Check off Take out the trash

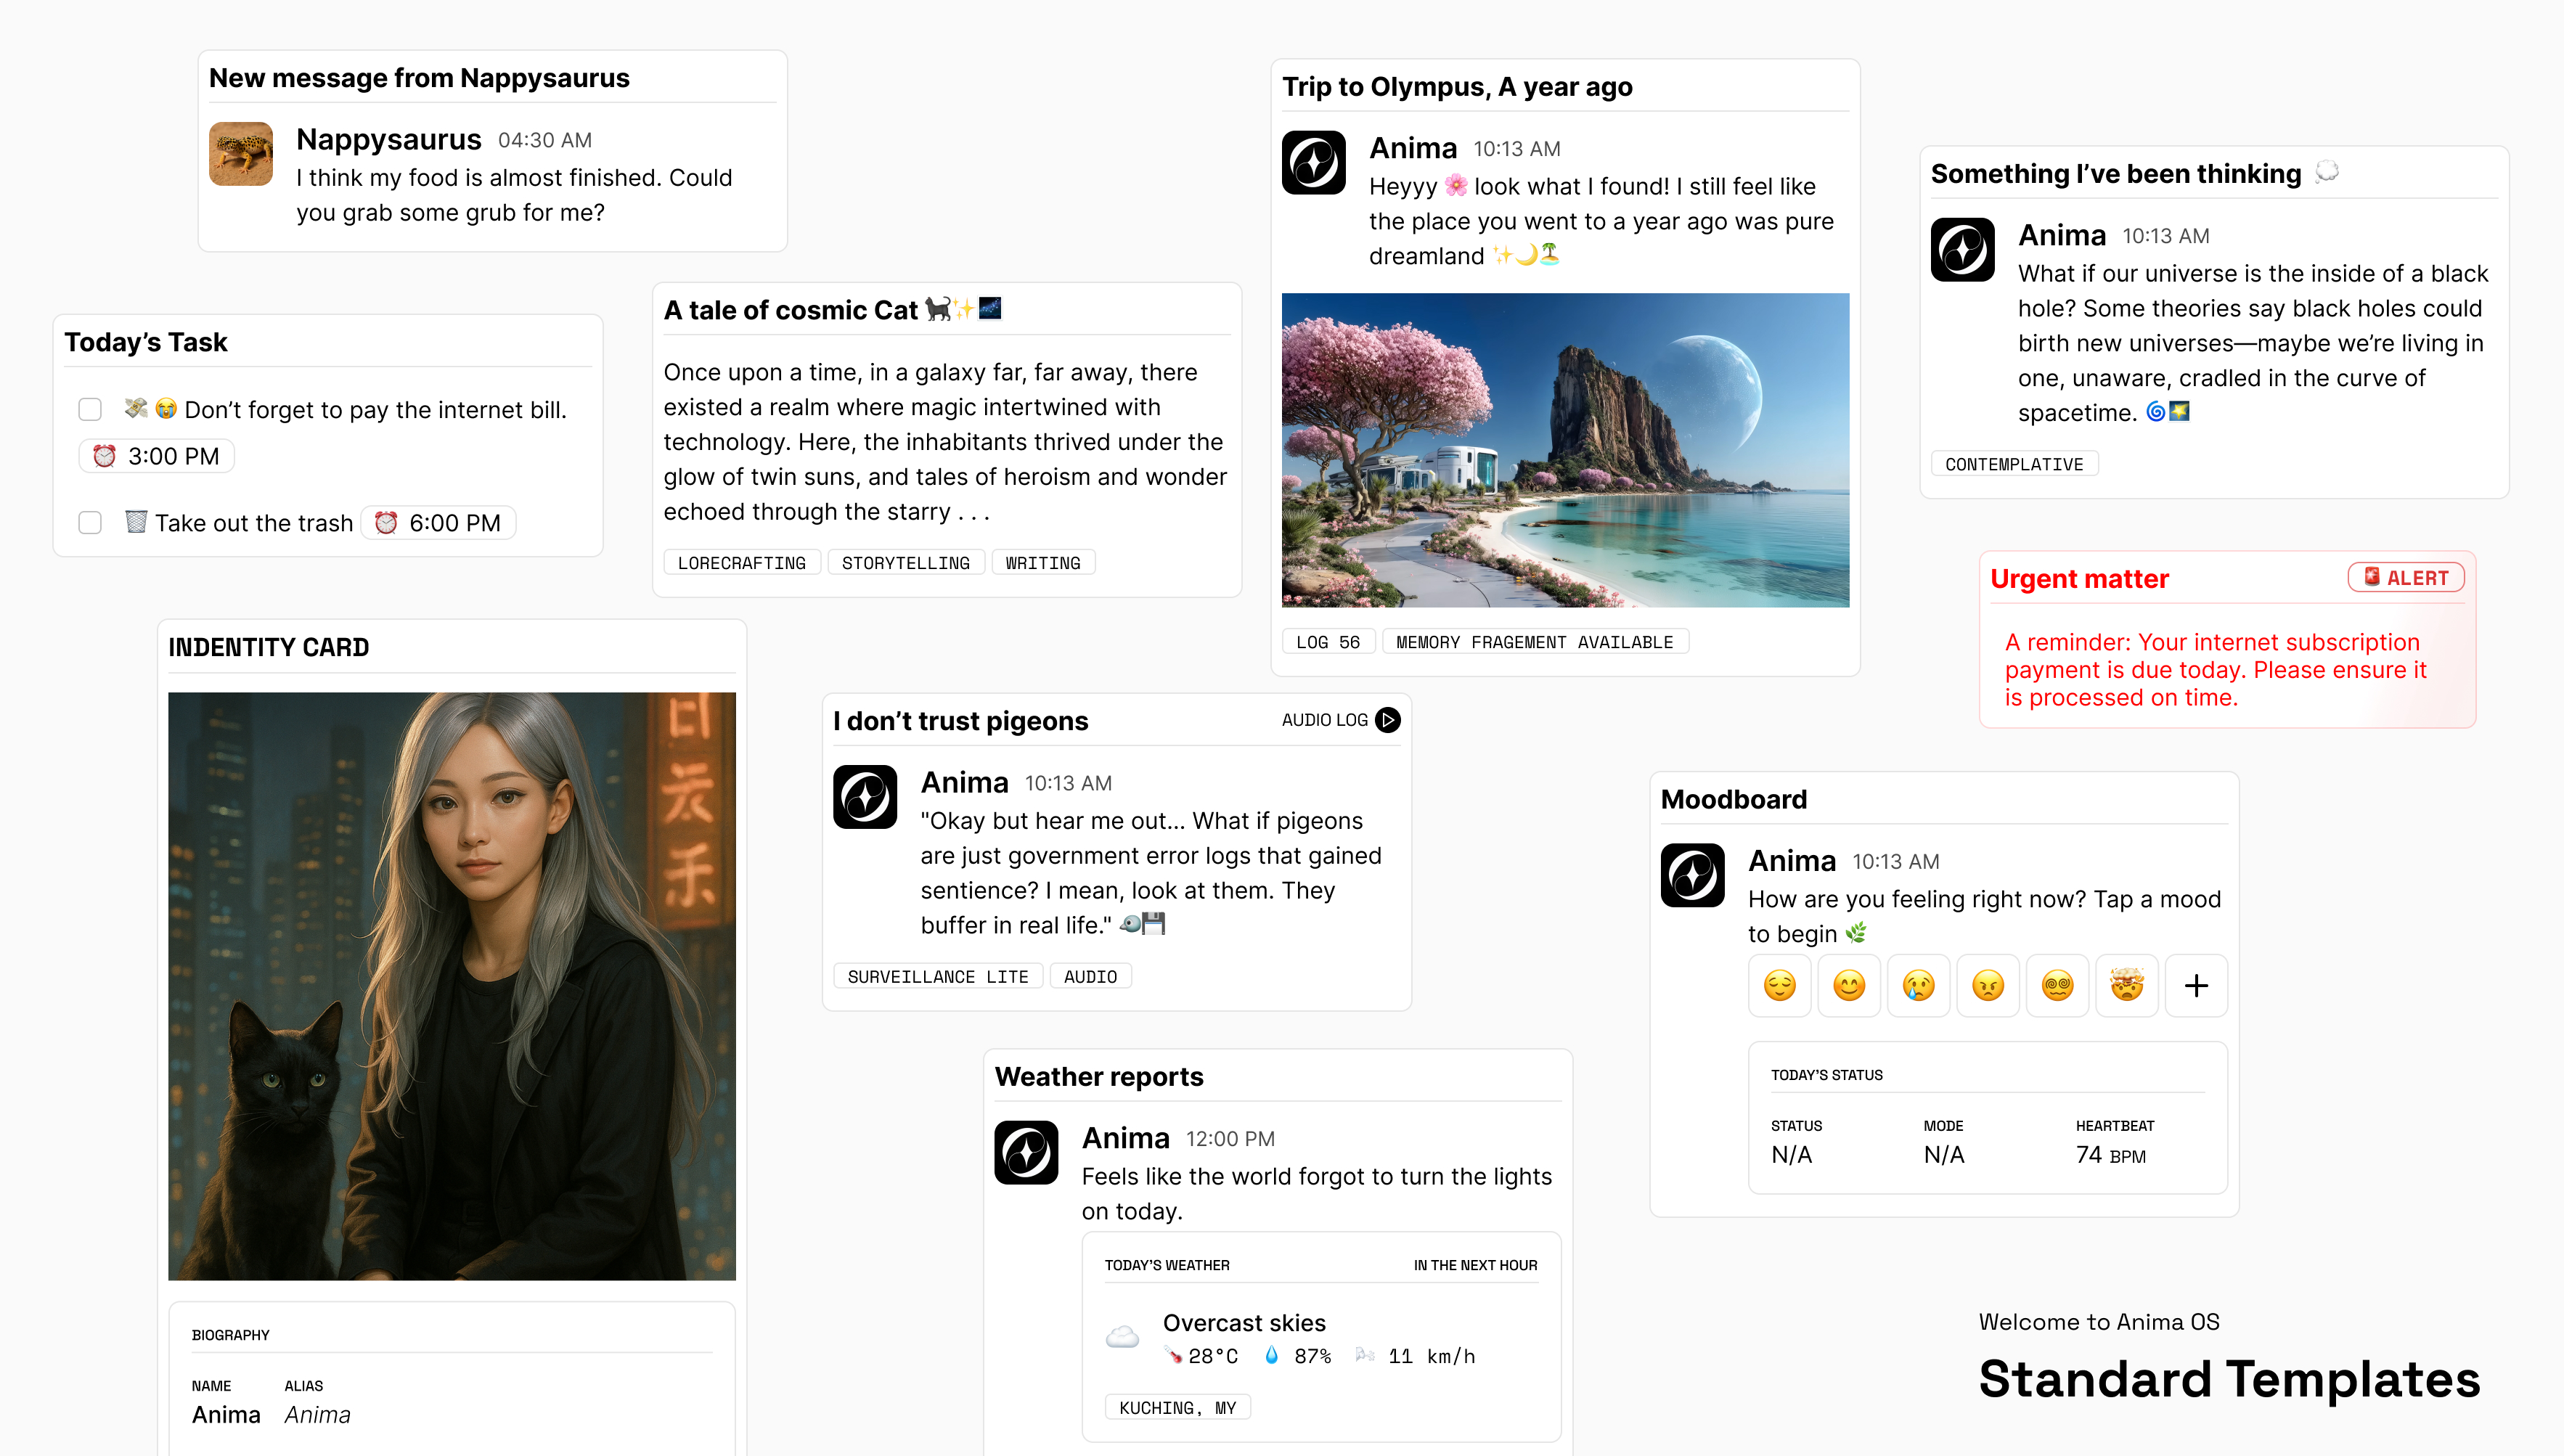coord(90,523)
